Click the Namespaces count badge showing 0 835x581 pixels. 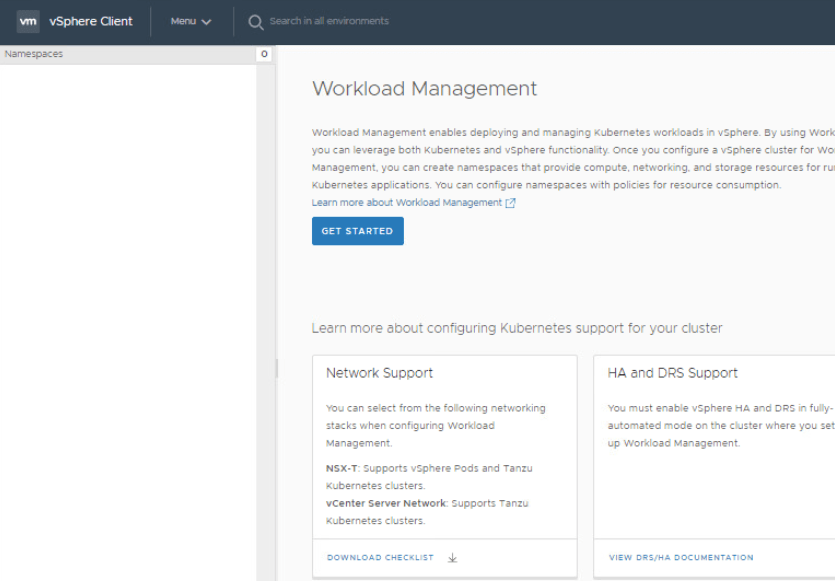coord(264,54)
